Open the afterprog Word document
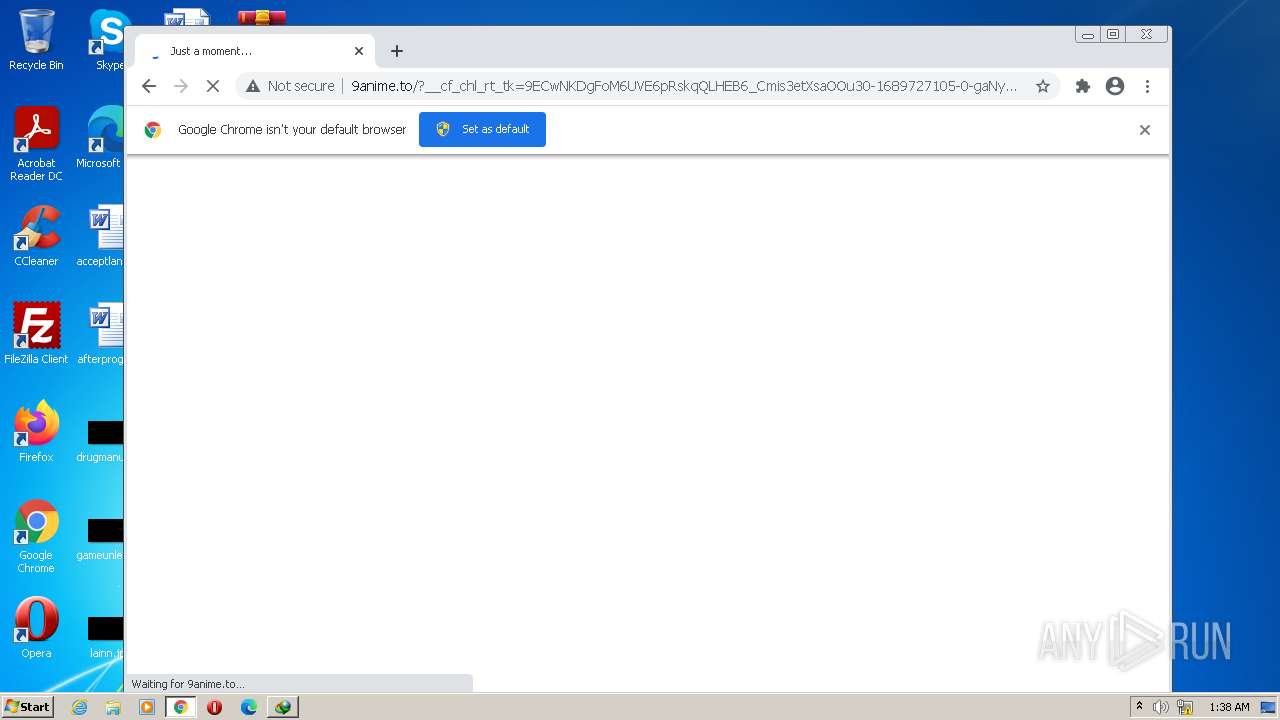This screenshot has height=720, width=1280. (x=103, y=334)
